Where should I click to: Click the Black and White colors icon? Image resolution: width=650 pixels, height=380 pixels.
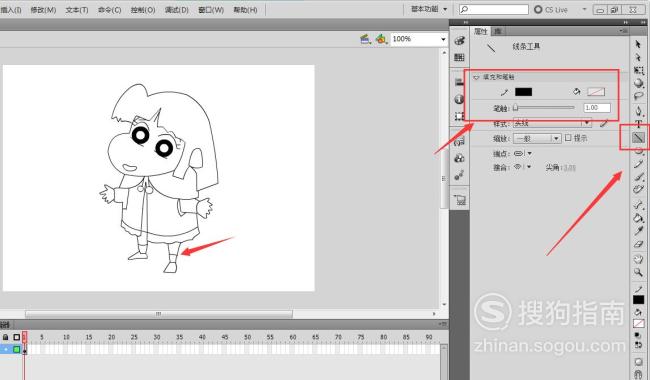click(638, 335)
